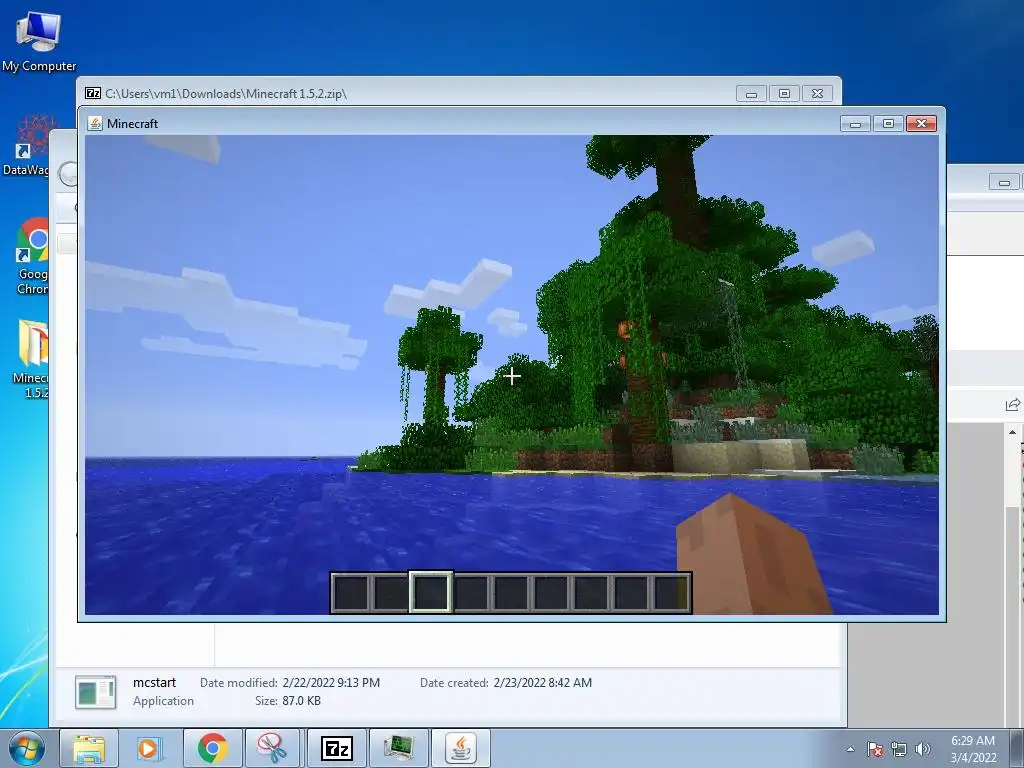Image resolution: width=1024 pixels, height=768 pixels.
Task: Show hidden system tray icons
Action: point(850,749)
